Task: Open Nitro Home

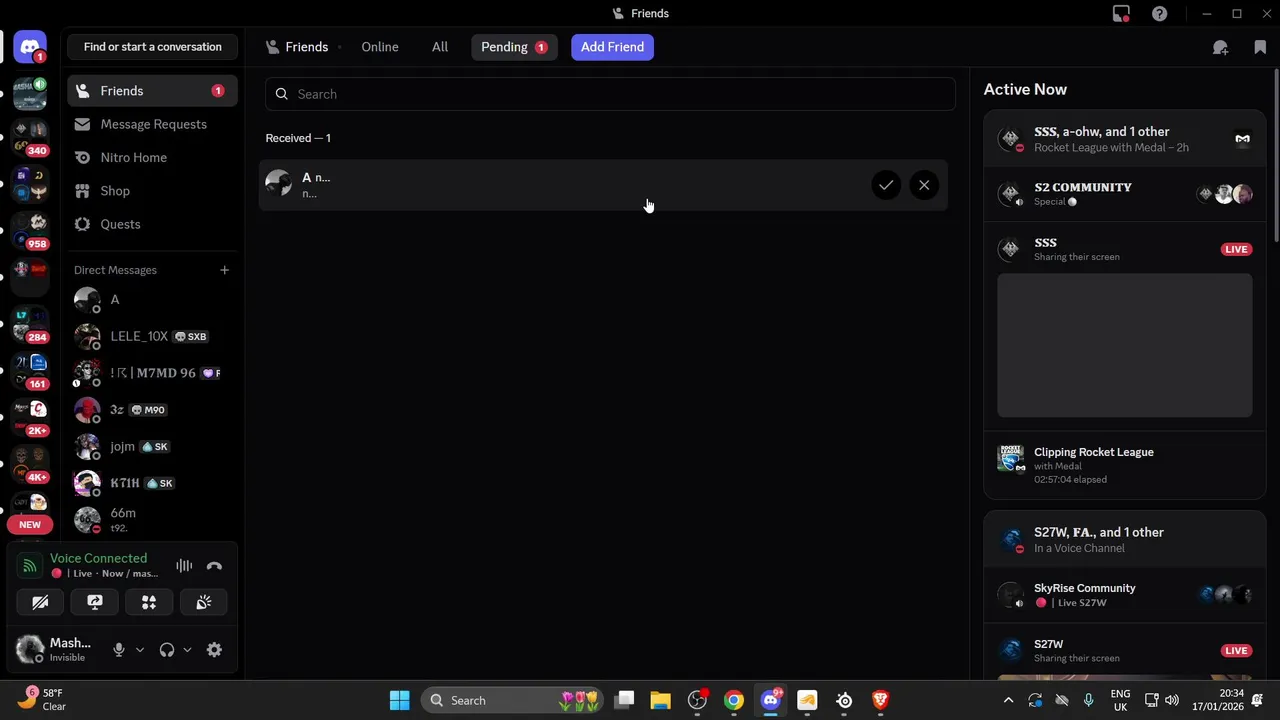Action: pos(153,157)
